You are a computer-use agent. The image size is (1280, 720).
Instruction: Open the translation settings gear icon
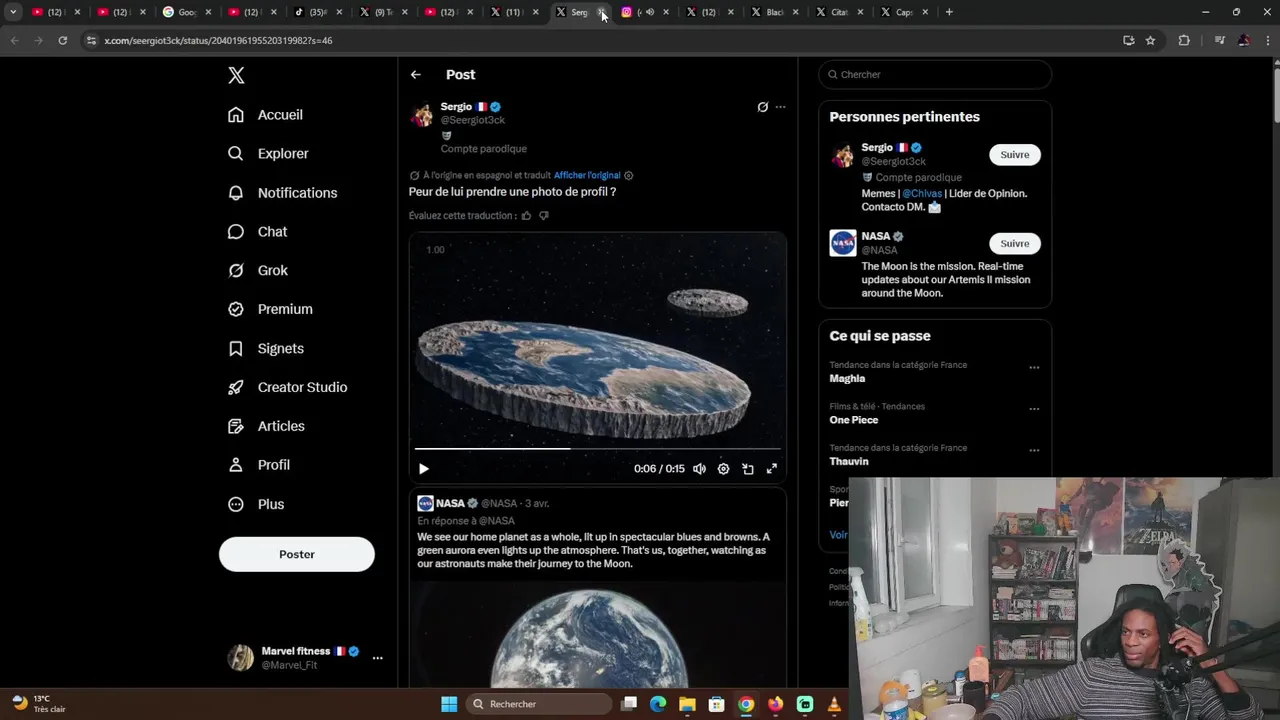(628, 175)
